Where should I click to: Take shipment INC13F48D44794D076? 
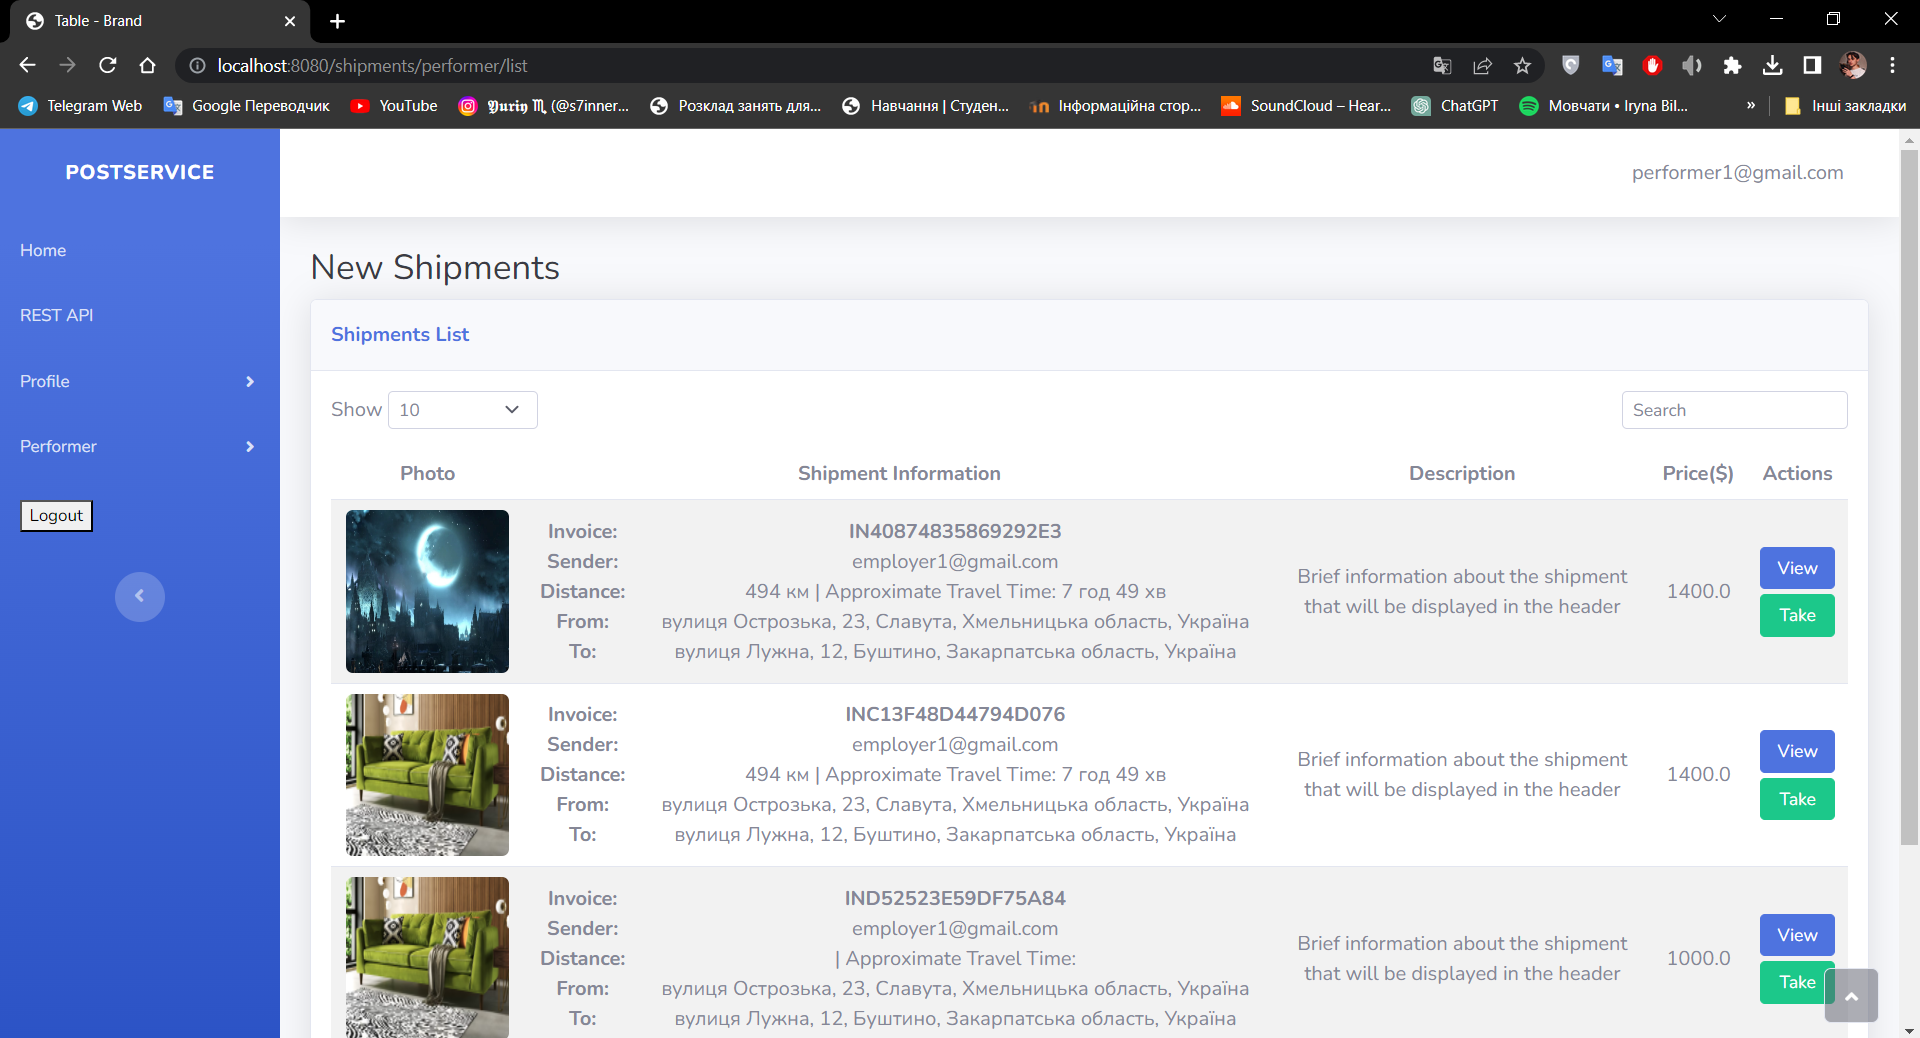coord(1797,799)
